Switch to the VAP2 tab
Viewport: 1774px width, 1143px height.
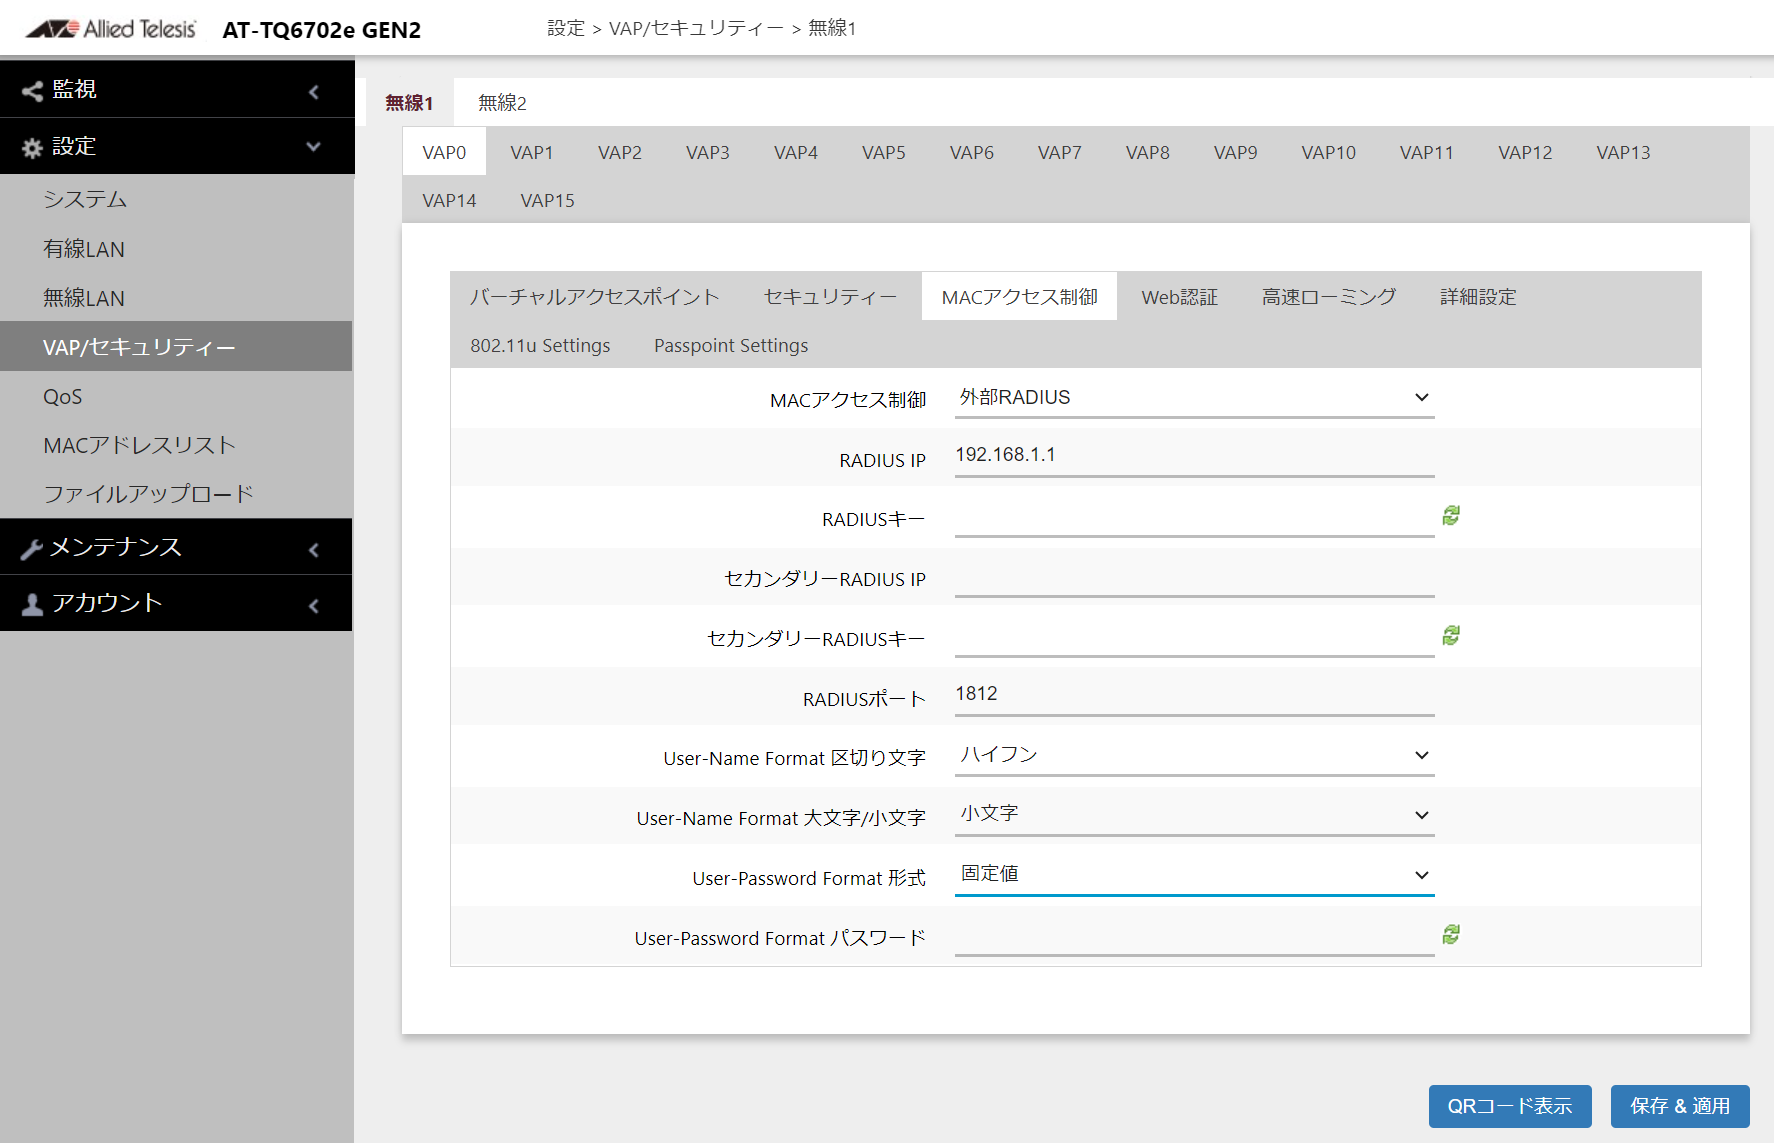coord(620,153)
